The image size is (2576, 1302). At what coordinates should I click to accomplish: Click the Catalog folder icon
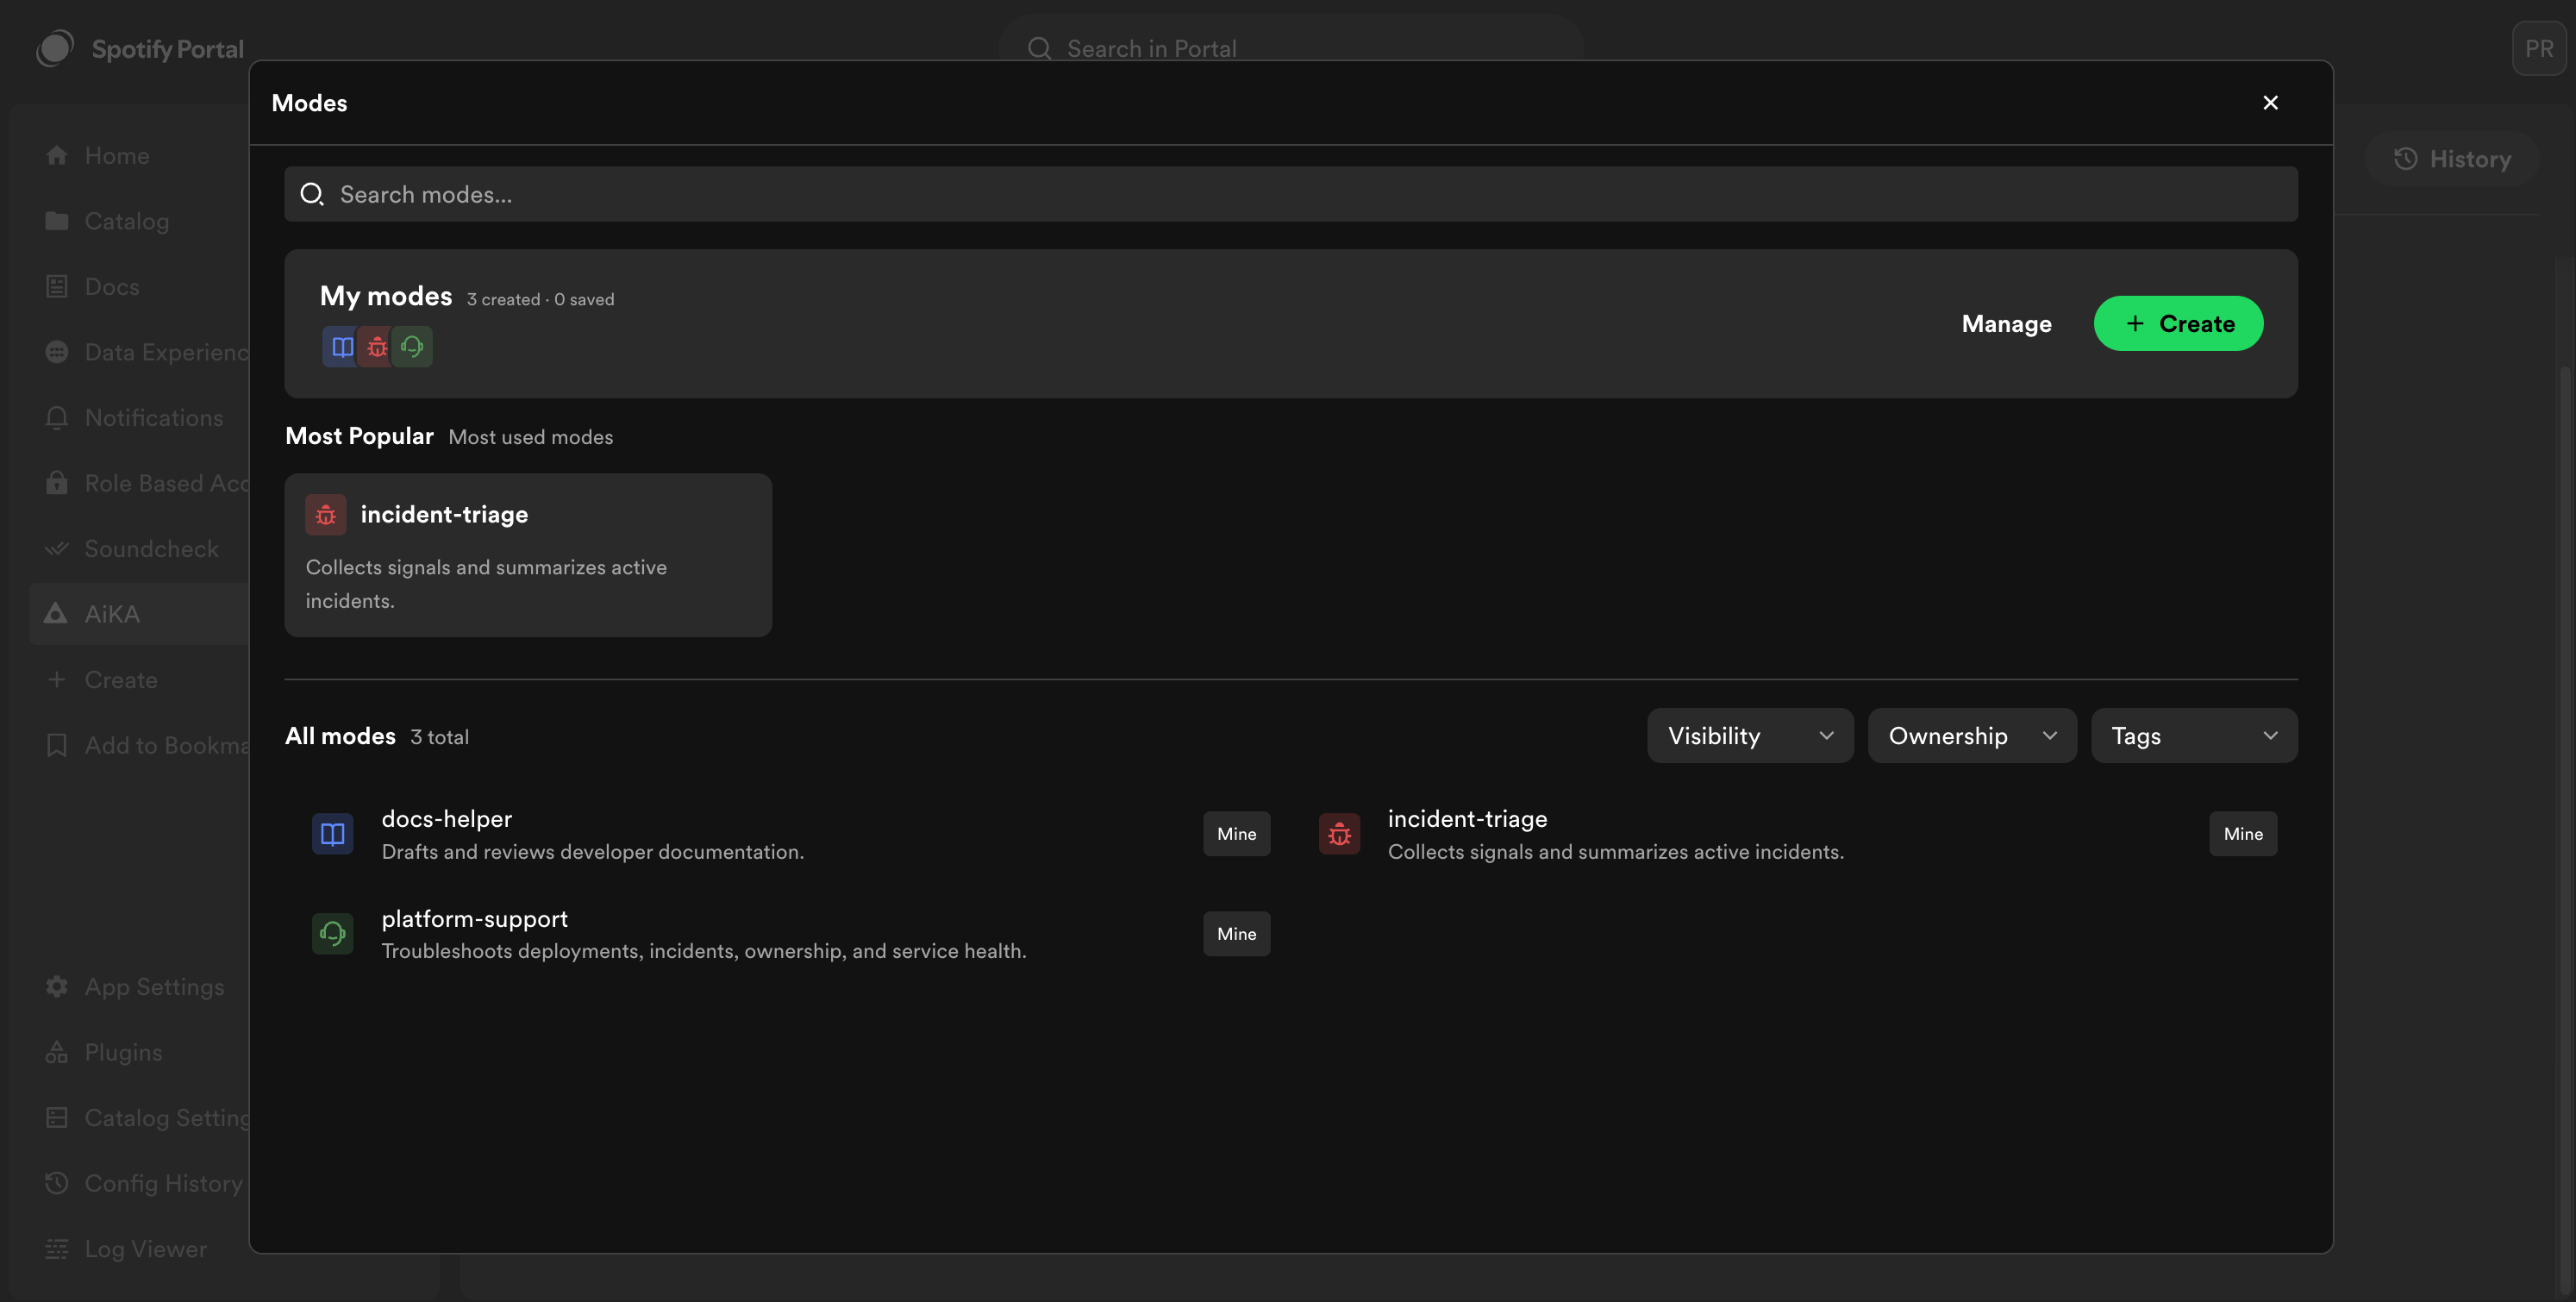pos(57,221)
